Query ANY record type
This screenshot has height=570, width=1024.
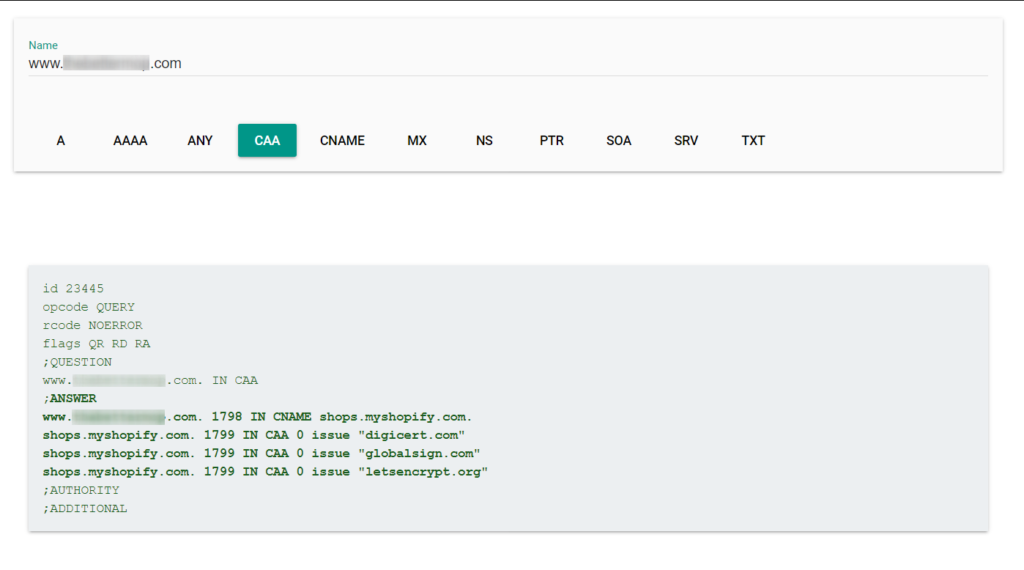coord(200,141)
